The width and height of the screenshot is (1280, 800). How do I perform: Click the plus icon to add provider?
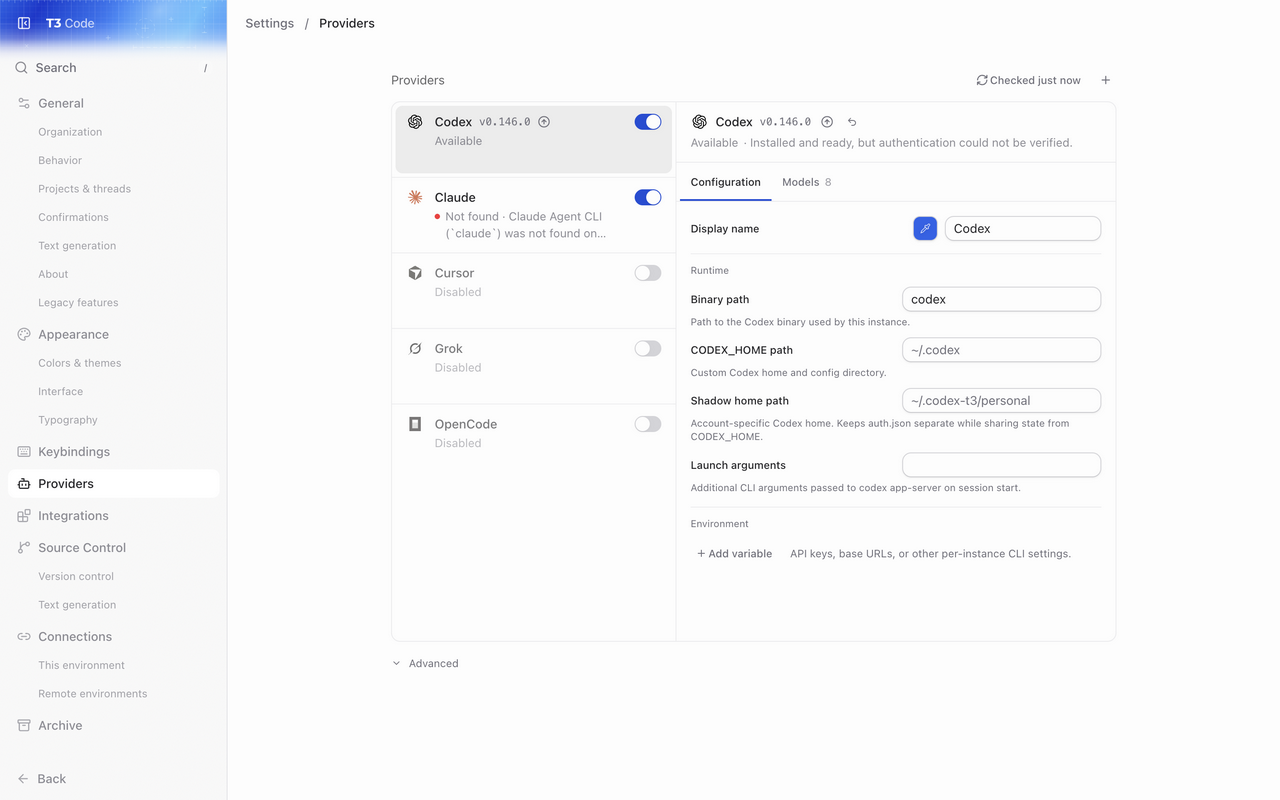1105,80
